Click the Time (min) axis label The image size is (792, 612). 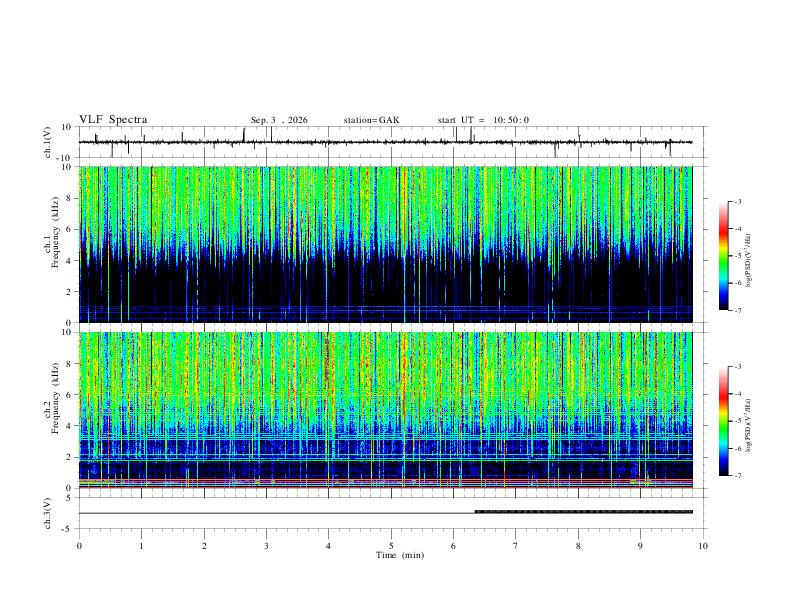coord(400,555)
